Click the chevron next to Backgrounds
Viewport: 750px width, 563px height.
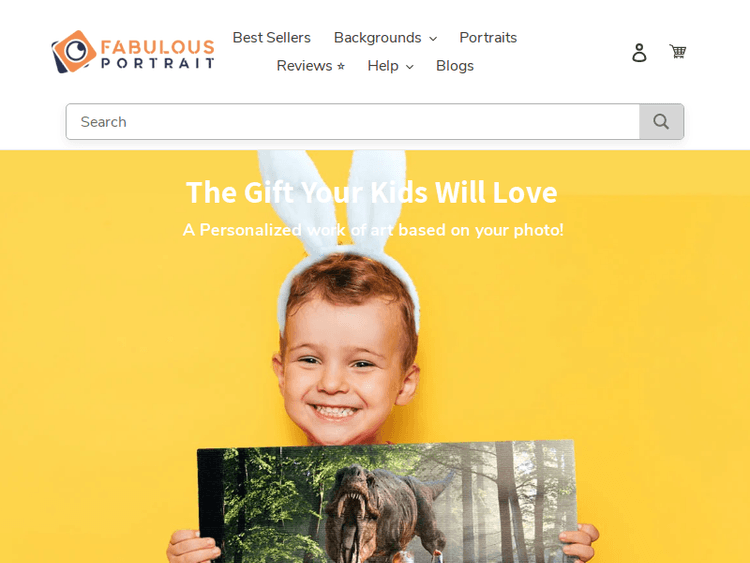[x=433, y=39]
